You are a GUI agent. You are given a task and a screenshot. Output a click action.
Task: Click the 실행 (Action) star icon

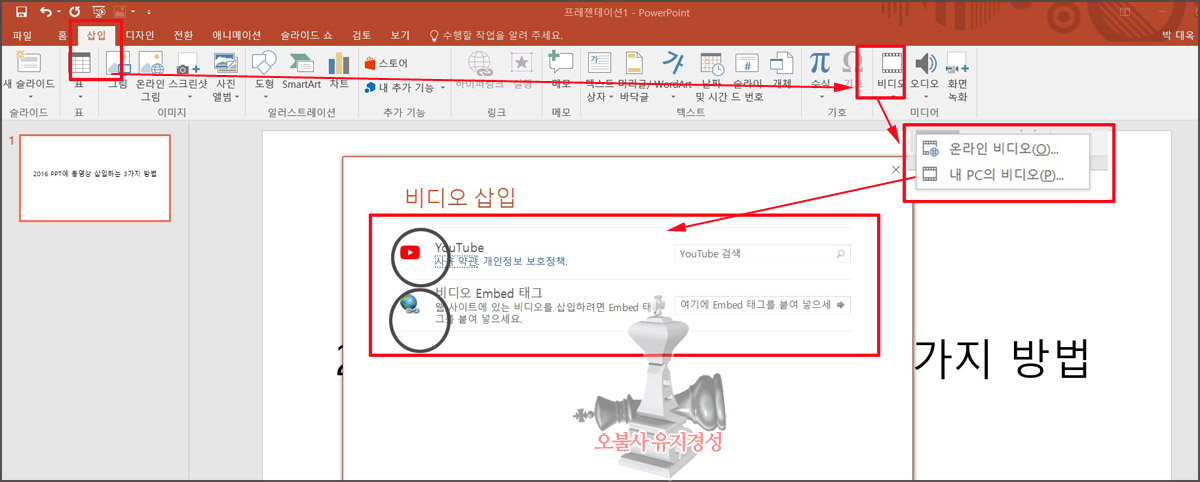522,64
